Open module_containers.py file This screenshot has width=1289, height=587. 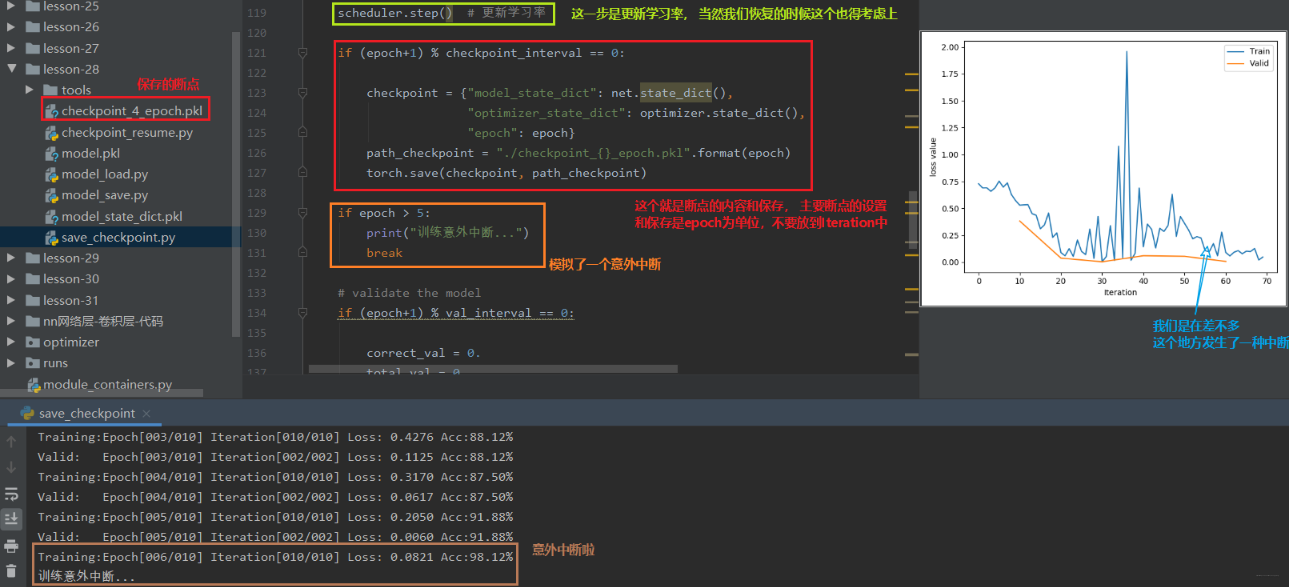tap(107, 384)
